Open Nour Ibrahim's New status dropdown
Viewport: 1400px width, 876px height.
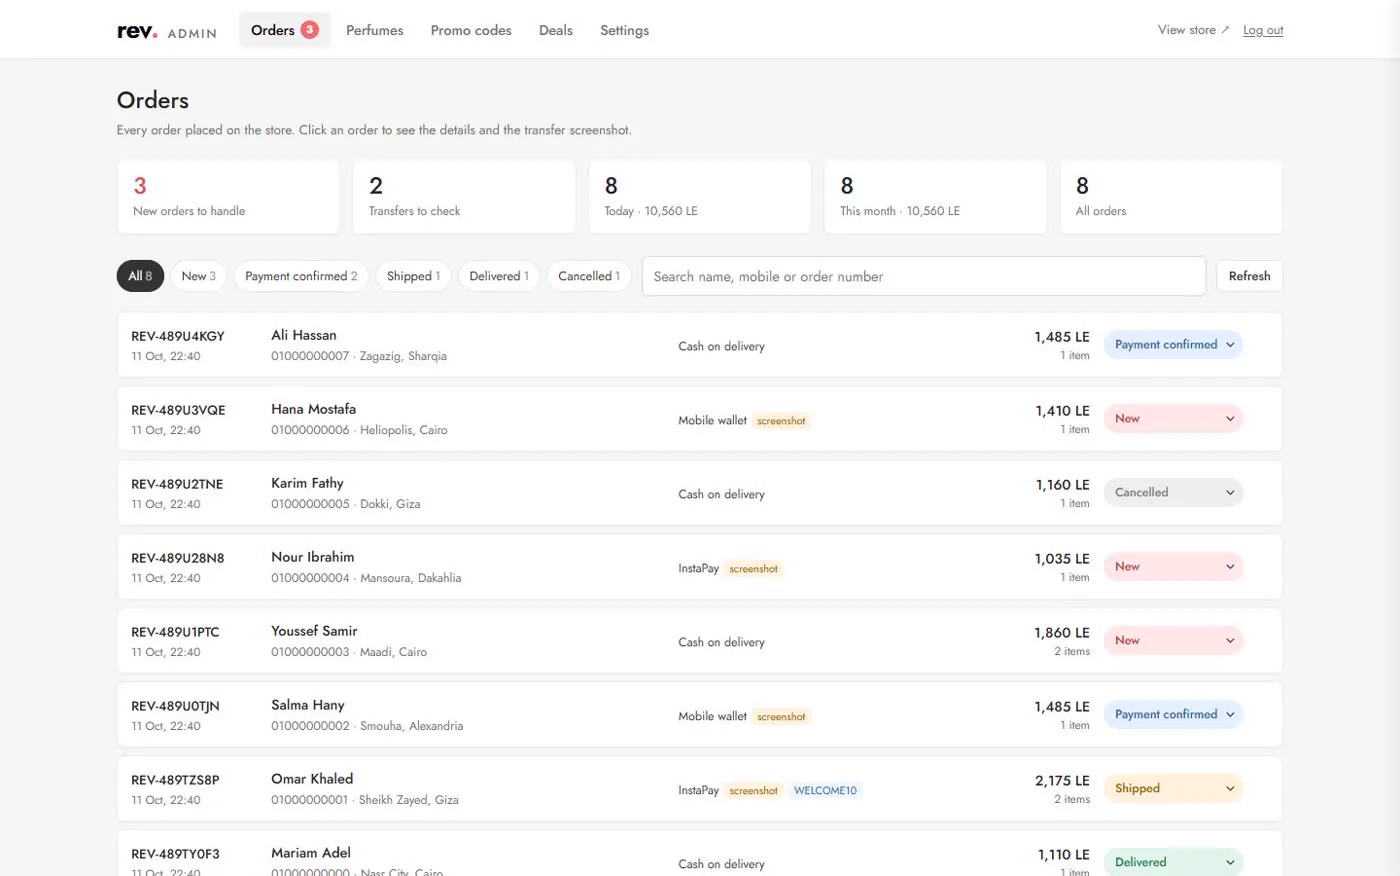point(1173,567)
